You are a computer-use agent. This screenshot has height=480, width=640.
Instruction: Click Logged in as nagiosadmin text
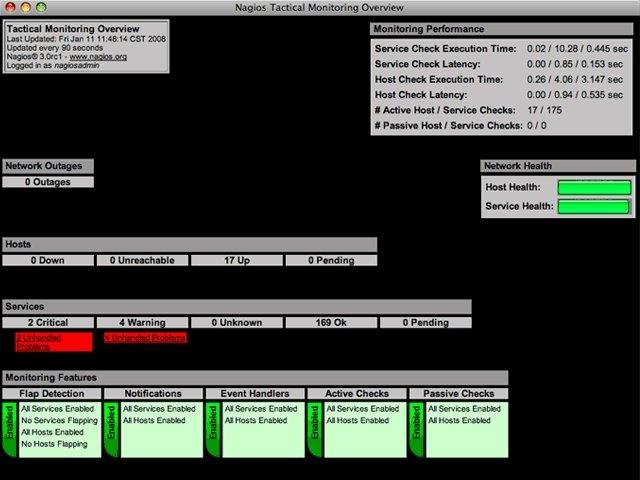pos(53,65)
